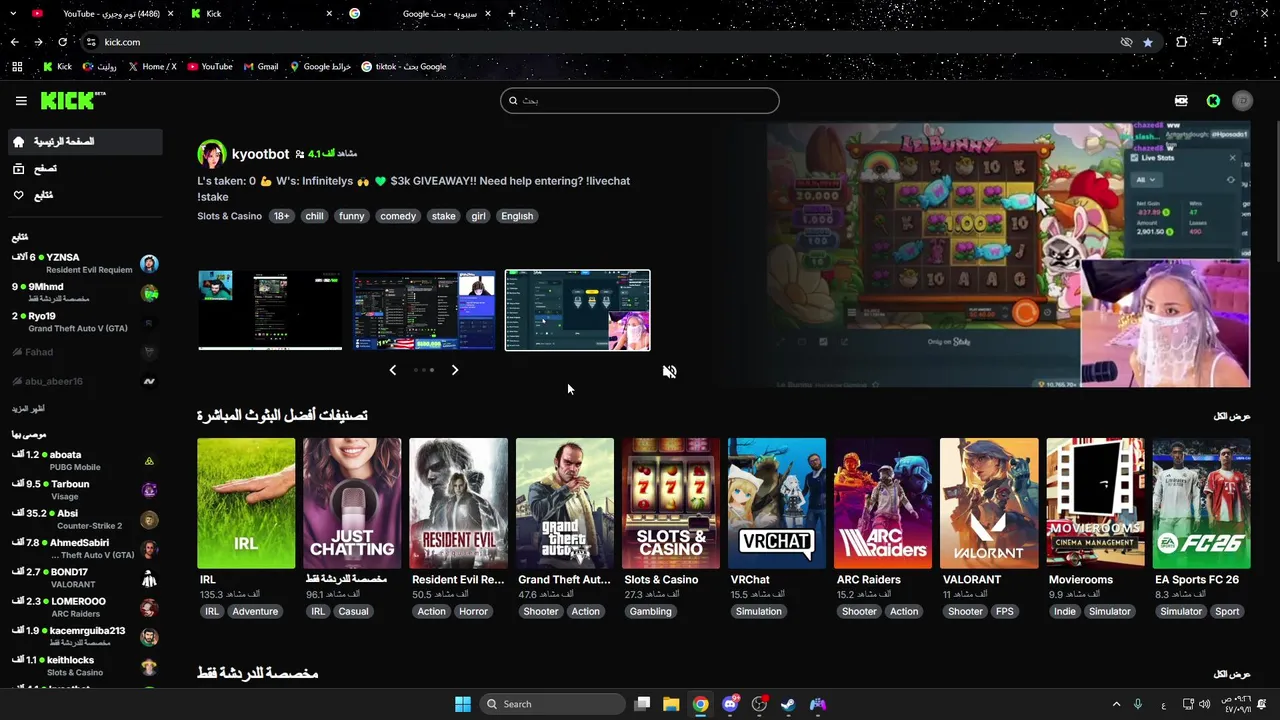
Task: Open a new browser tab
Action: [x=512, y=14]
